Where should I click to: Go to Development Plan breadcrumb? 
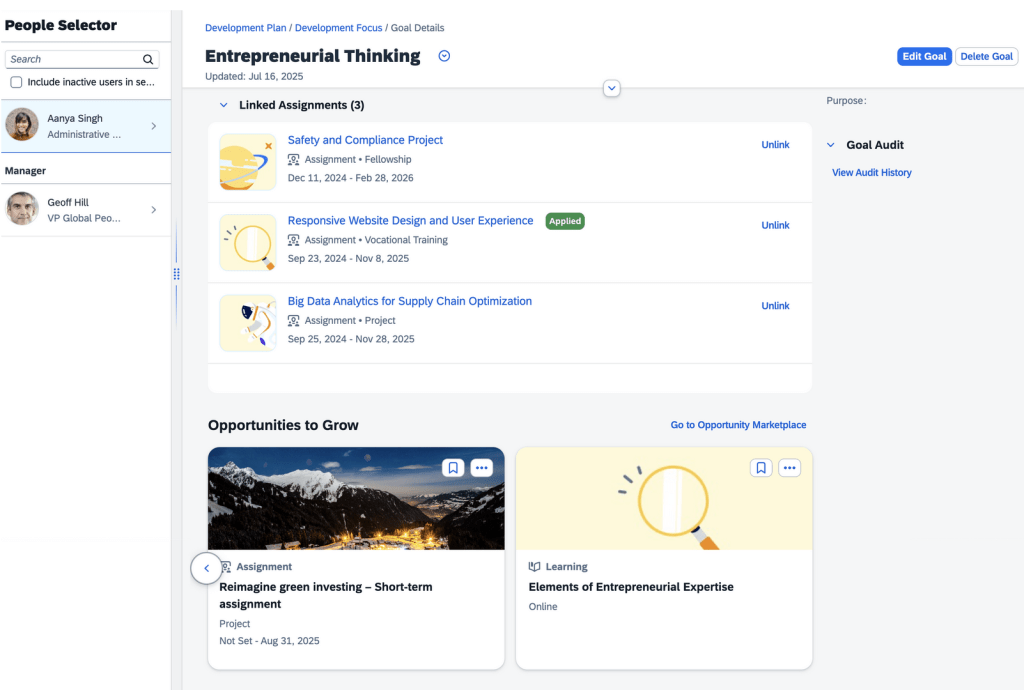(245, 28)
